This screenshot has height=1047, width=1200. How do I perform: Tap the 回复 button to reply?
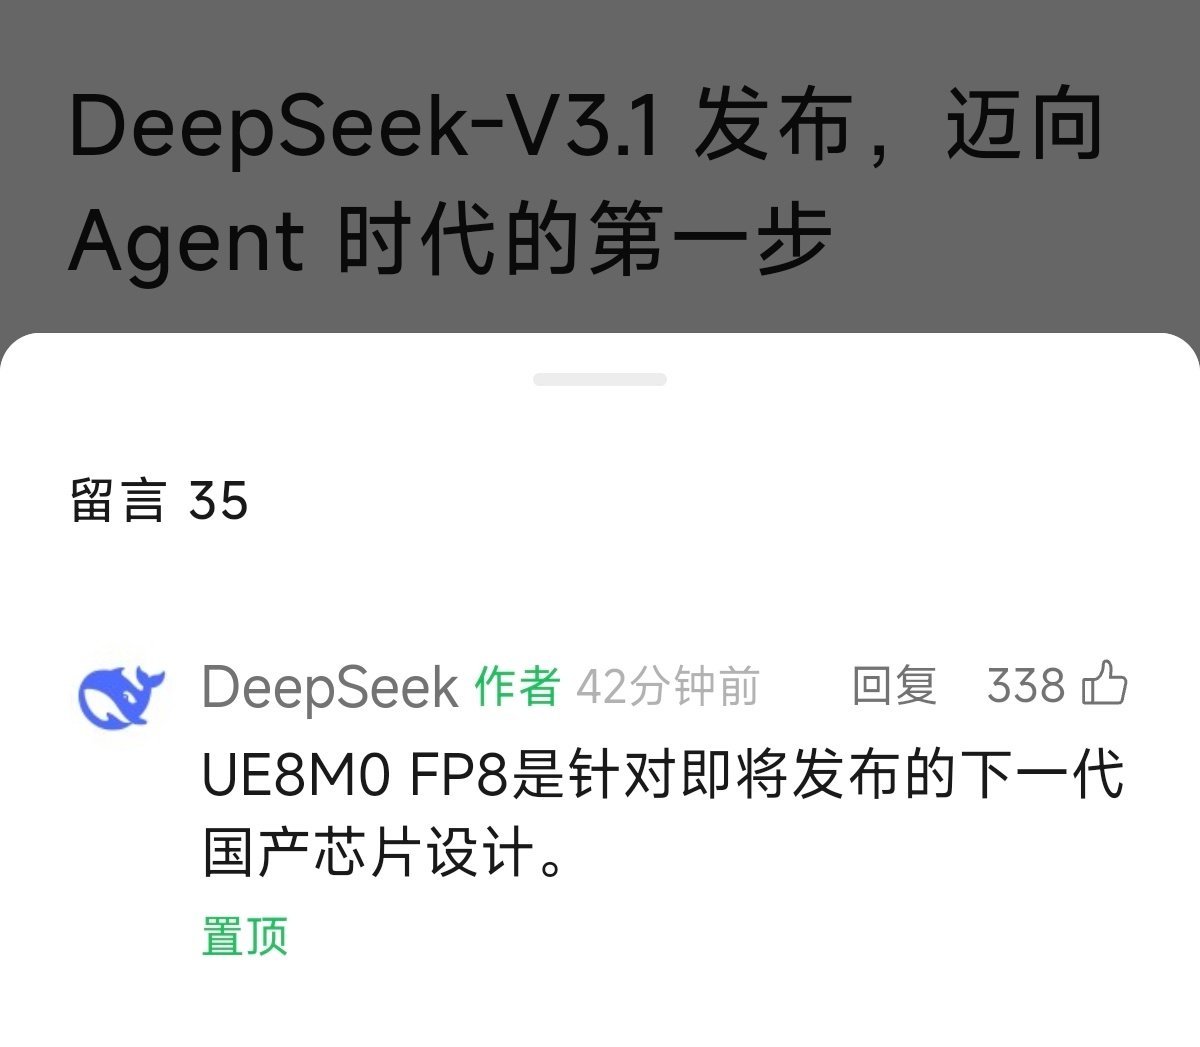(894, 686)
